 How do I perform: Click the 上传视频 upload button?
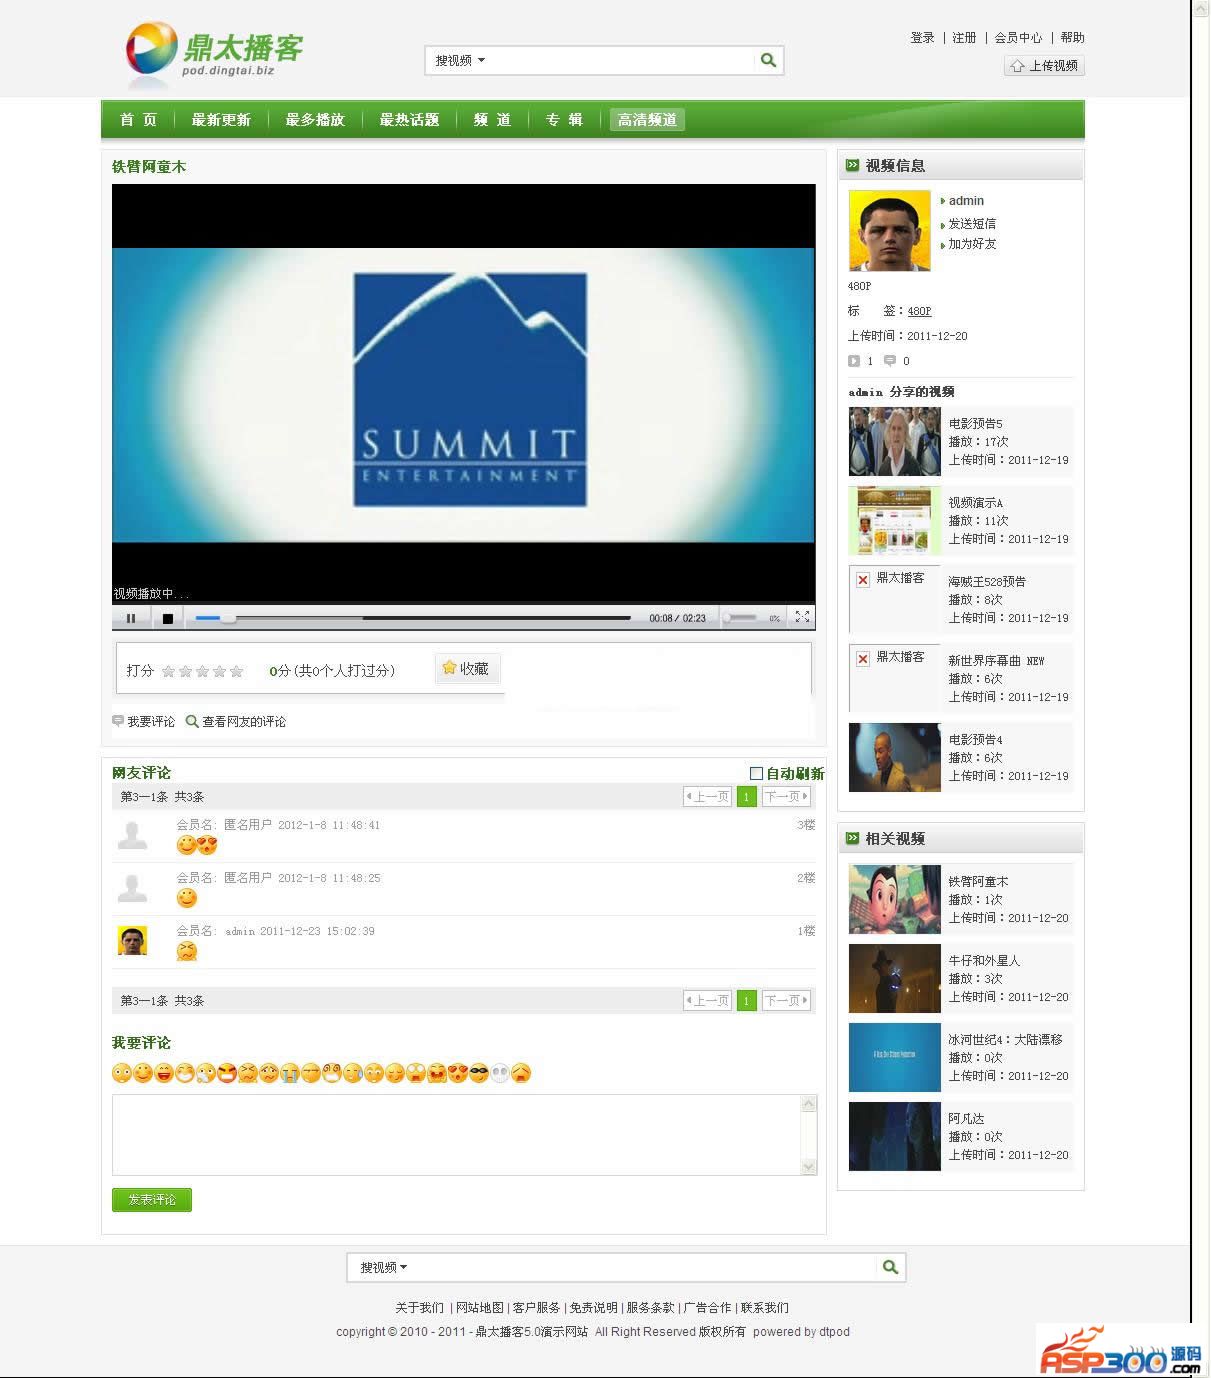pyautogui.click(x=1044, y=66)
